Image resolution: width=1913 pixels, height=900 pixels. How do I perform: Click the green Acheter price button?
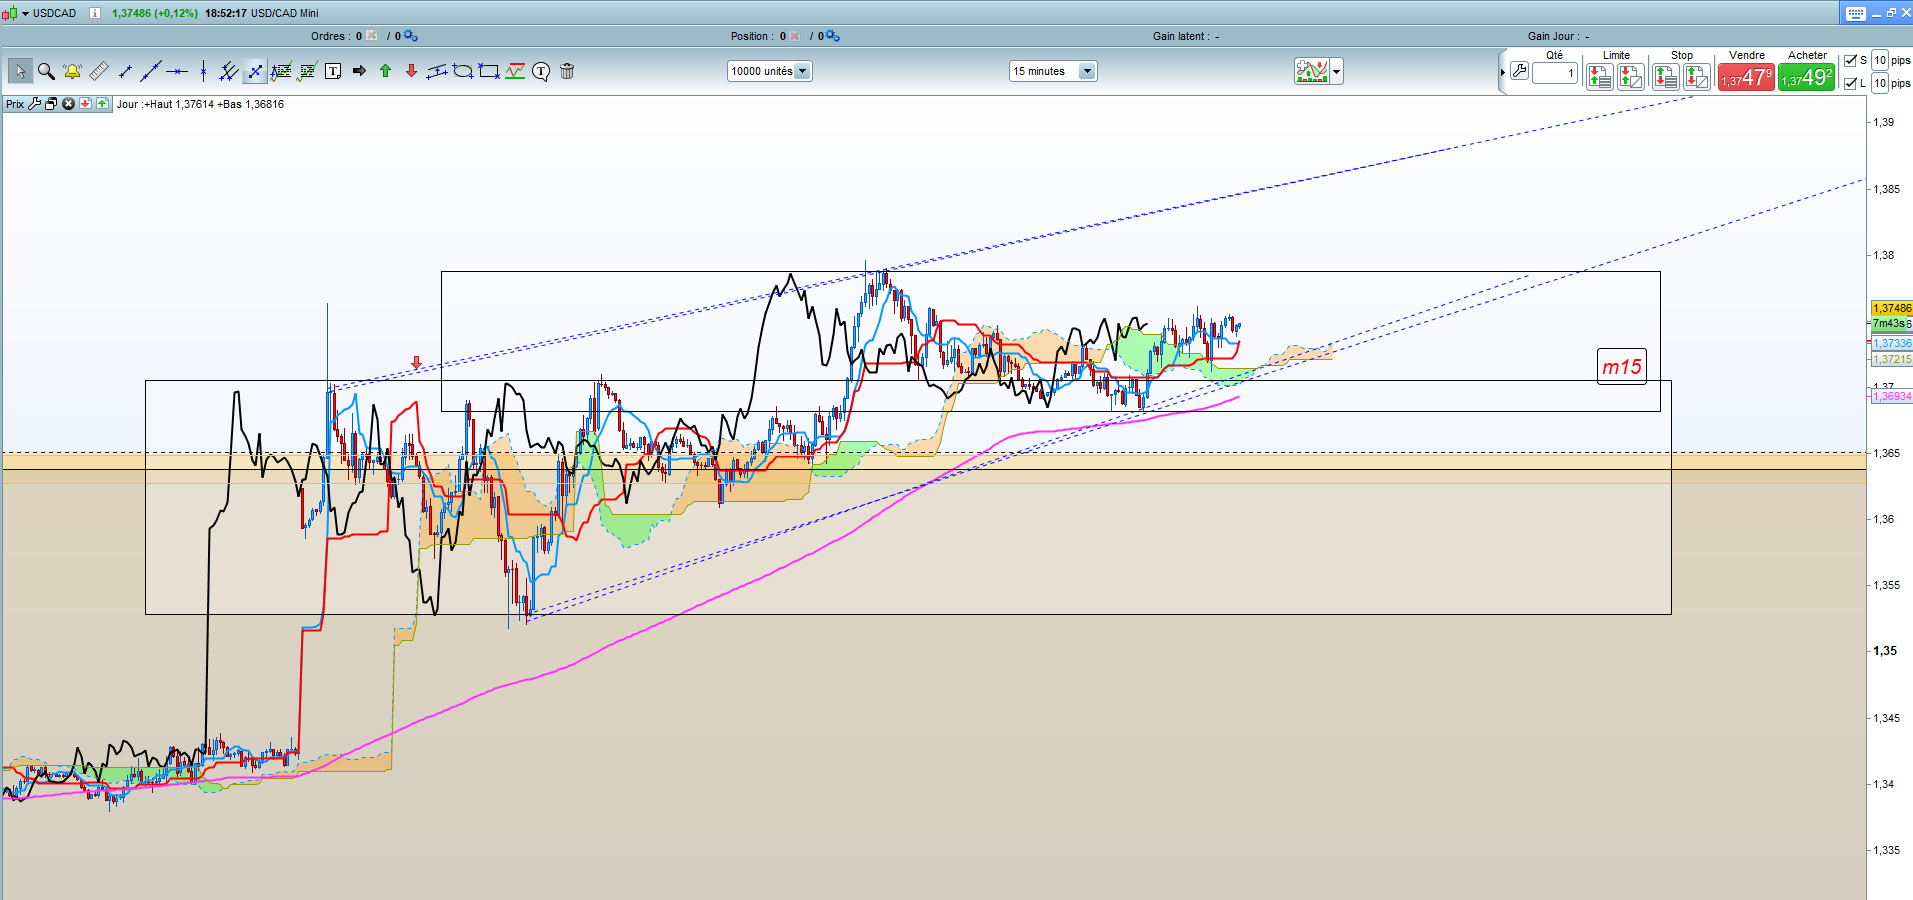[1806, 77]
